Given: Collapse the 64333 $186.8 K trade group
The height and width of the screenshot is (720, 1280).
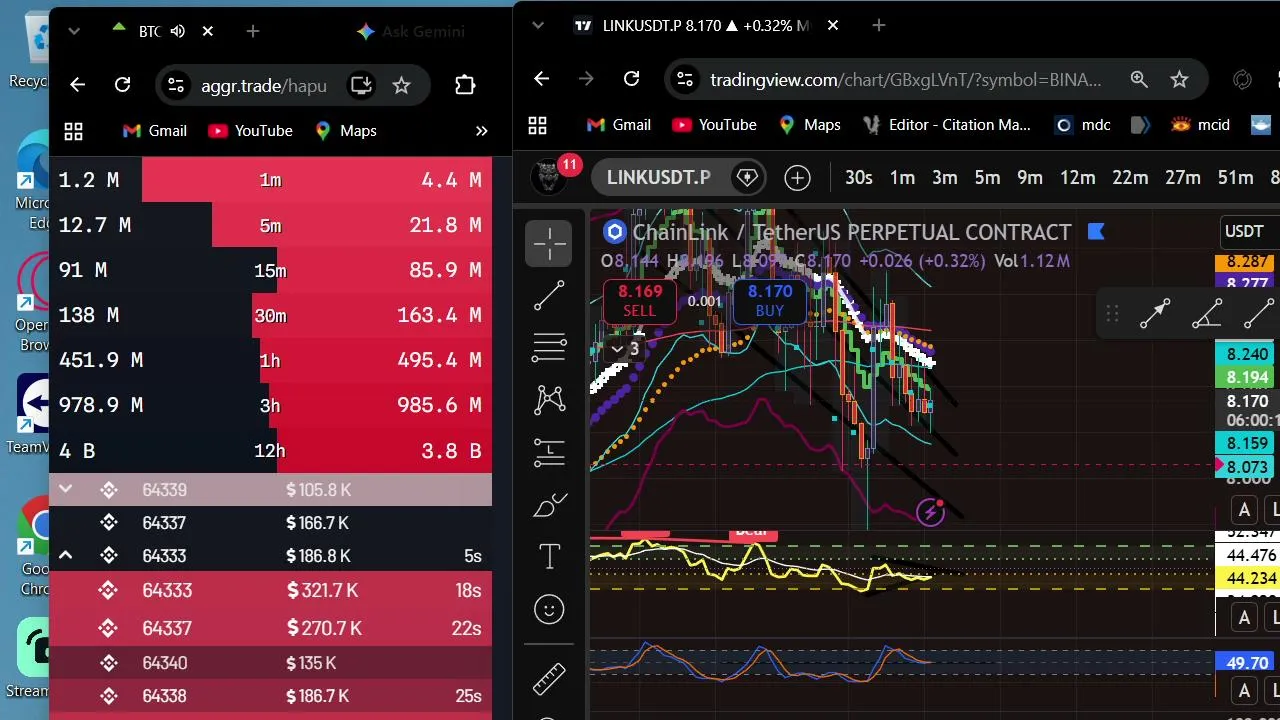Looking at the screenshot, I should [65, 556].
